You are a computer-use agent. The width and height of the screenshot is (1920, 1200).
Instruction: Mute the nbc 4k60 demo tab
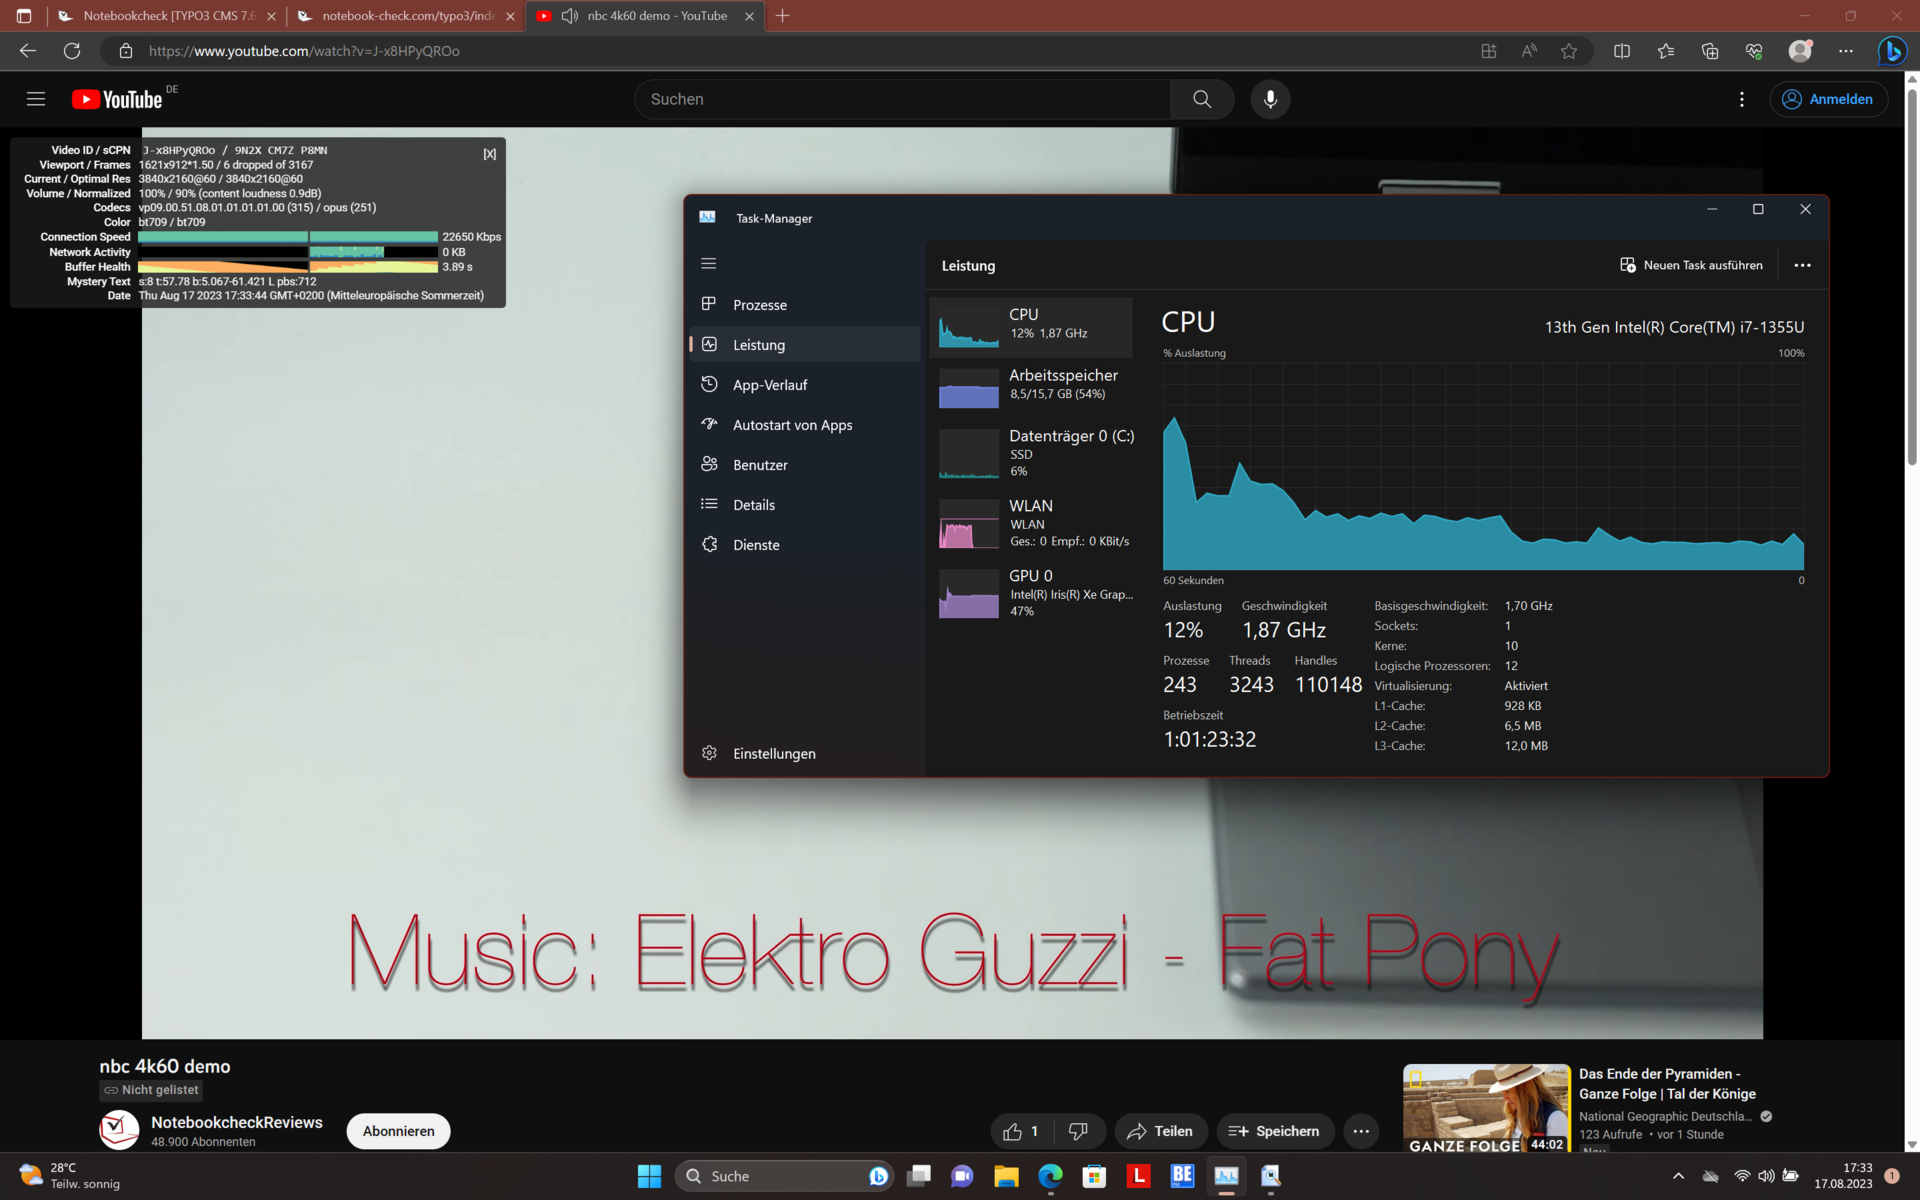point(570,16)
